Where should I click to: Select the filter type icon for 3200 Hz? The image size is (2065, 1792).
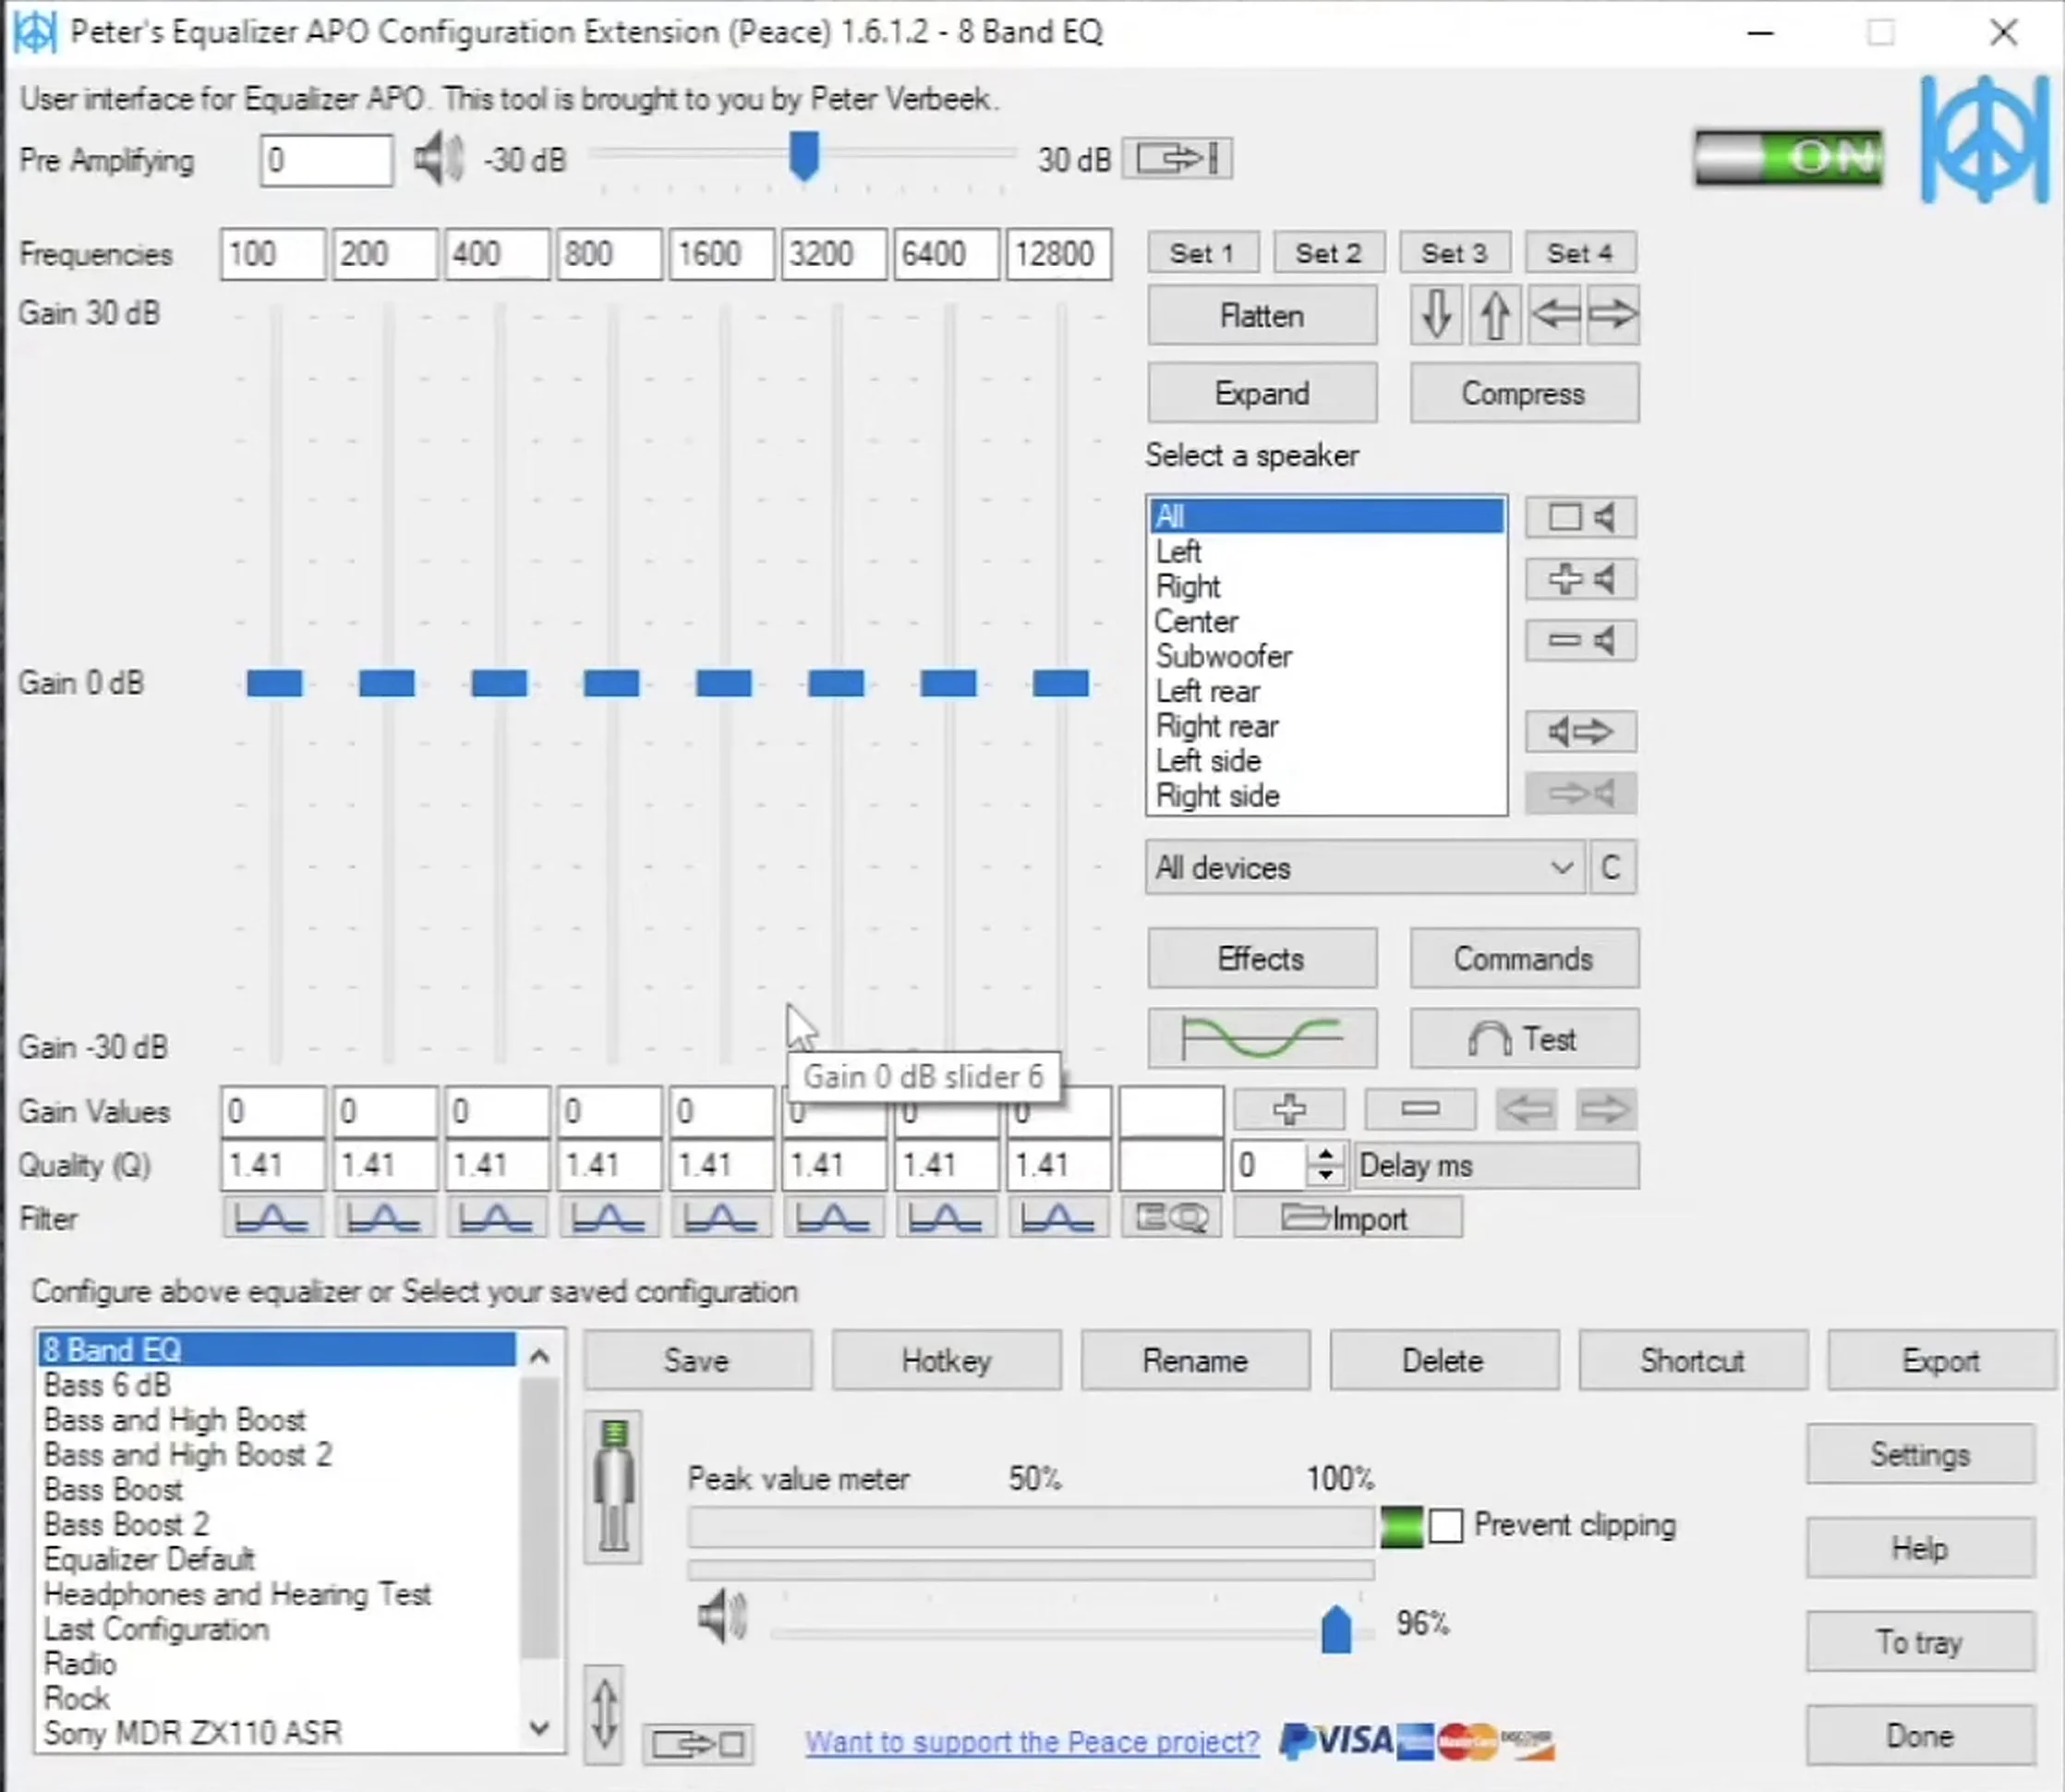click(x=834, y=1218)
